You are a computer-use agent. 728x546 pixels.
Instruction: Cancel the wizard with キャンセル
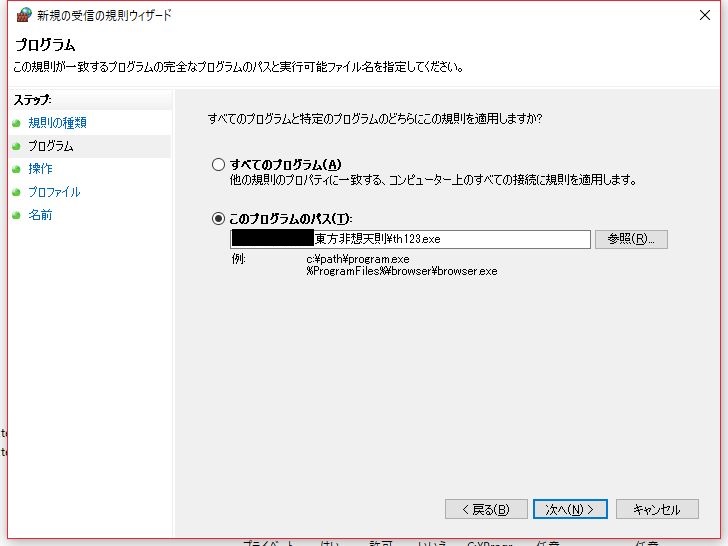[x=657, y=509]
